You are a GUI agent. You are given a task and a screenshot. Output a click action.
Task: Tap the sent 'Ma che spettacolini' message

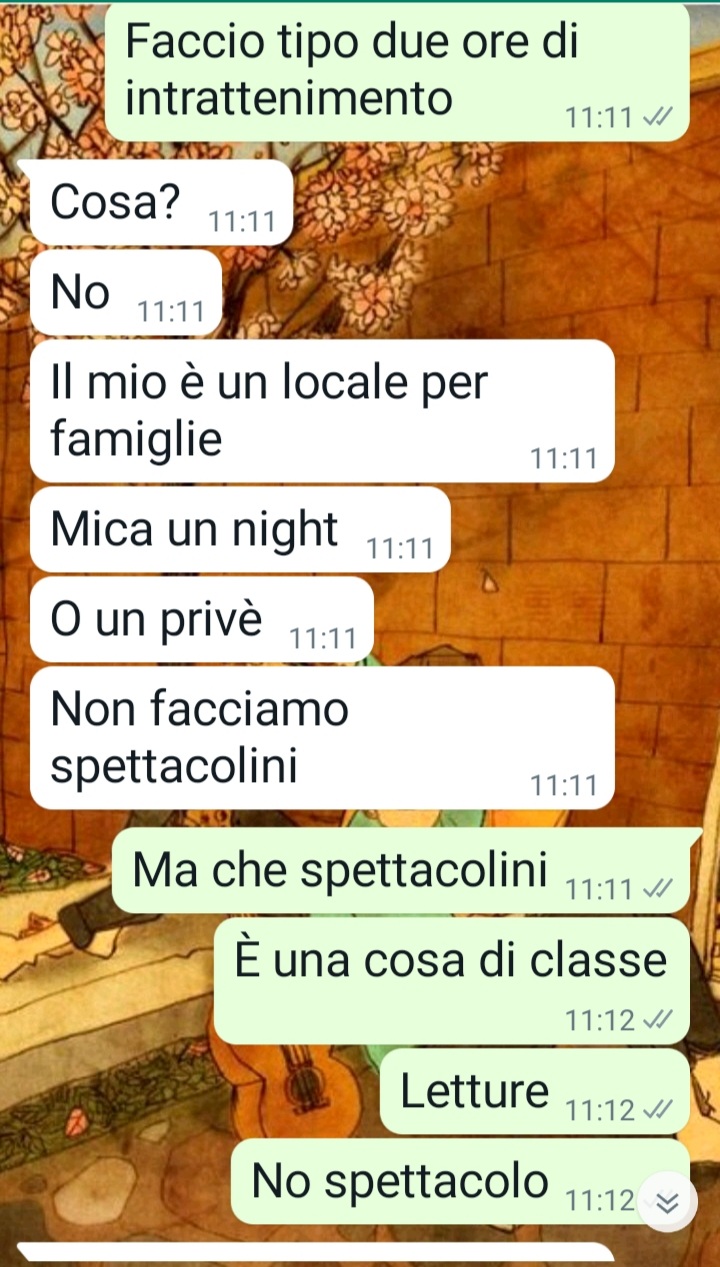click(x=401, y=870)
